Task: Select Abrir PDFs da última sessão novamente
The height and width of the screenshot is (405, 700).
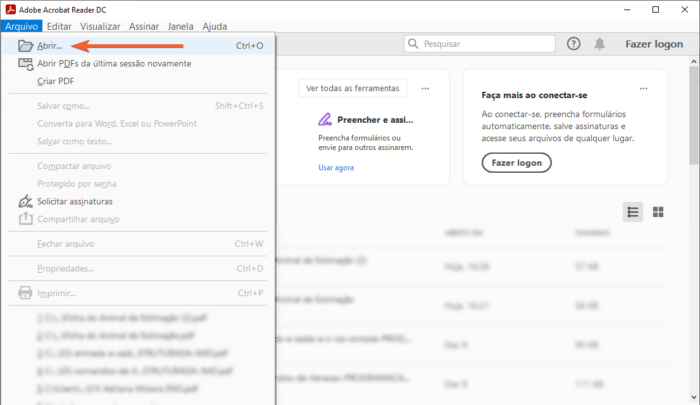Action: click(138, 63)
